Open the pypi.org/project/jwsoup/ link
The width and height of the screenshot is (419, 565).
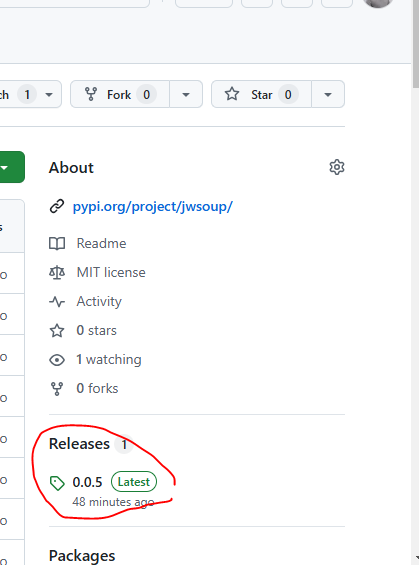[x=153, y=207]
